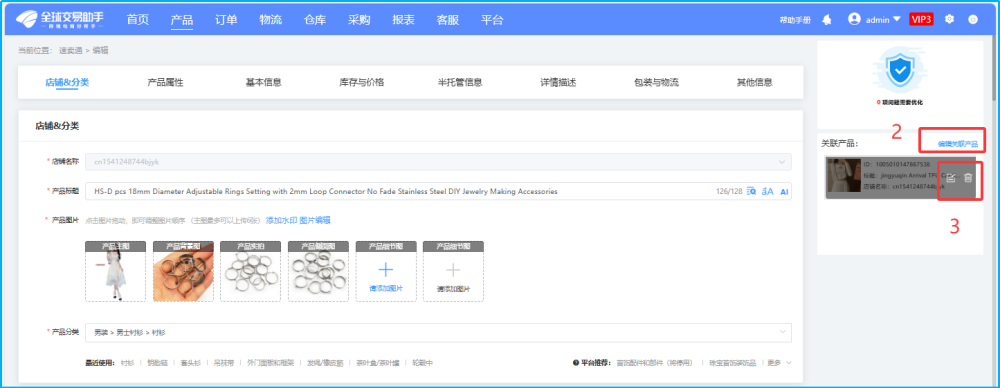Click the 图片编辑 link

point(315,220)
